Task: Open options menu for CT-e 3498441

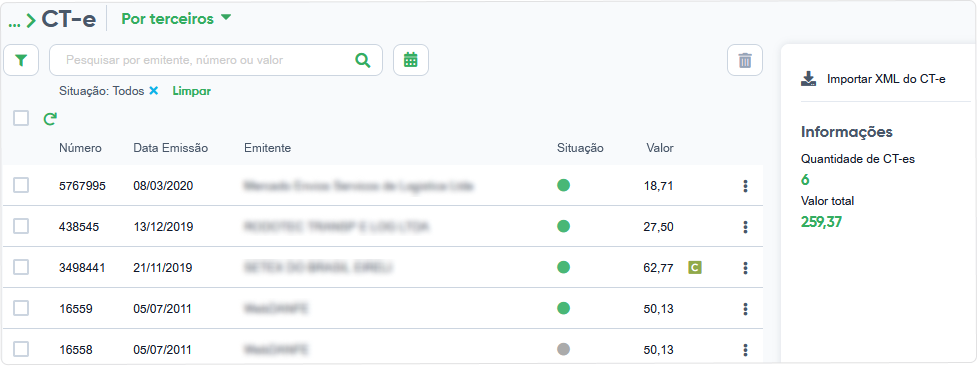Action: point(745,268)
